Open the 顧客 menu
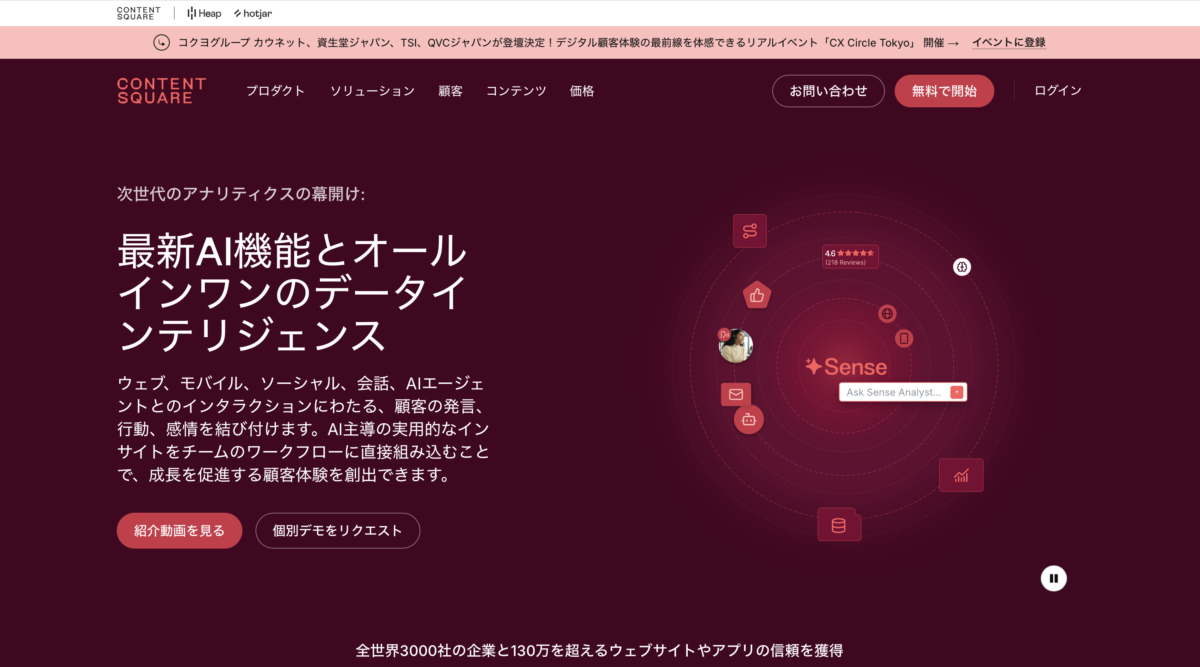This screenshot has height=667, width=1200. [450, 91]
